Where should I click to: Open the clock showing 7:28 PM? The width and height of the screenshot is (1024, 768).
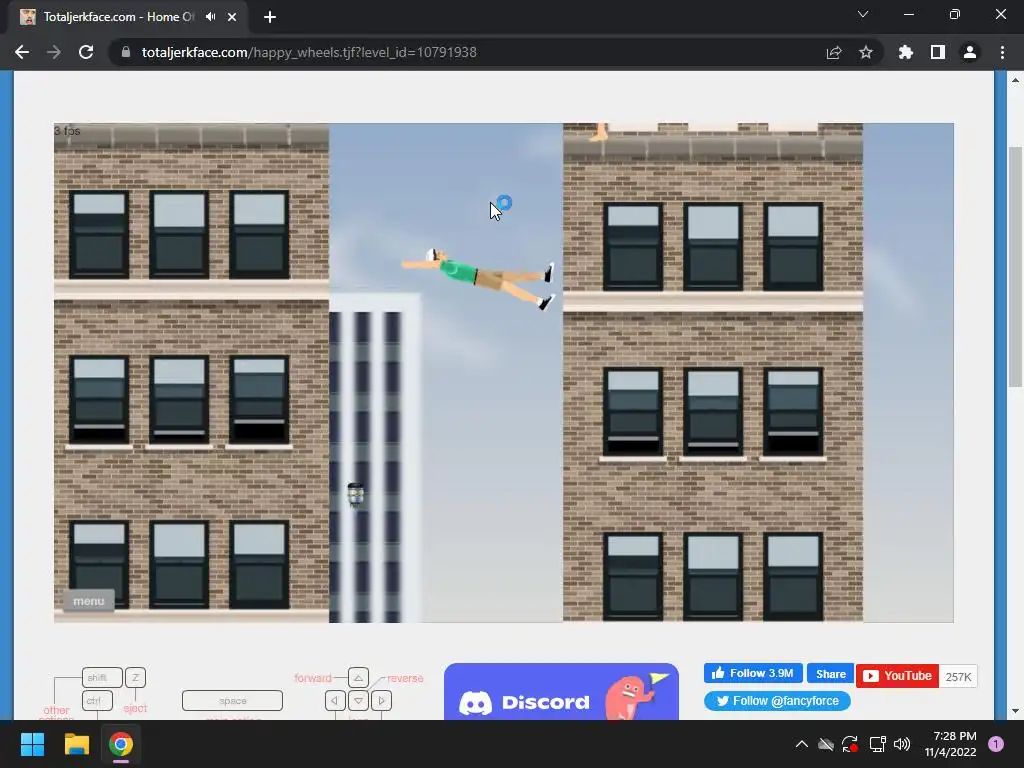pos(950,744)
